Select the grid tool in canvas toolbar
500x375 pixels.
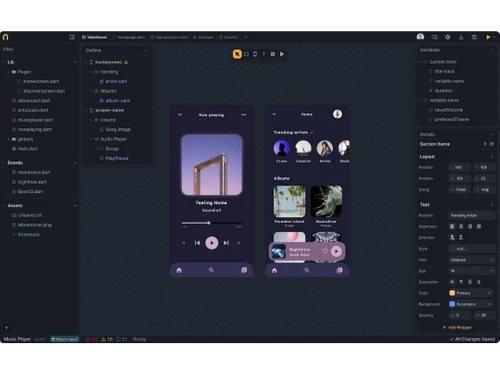[x=273, y=54]
